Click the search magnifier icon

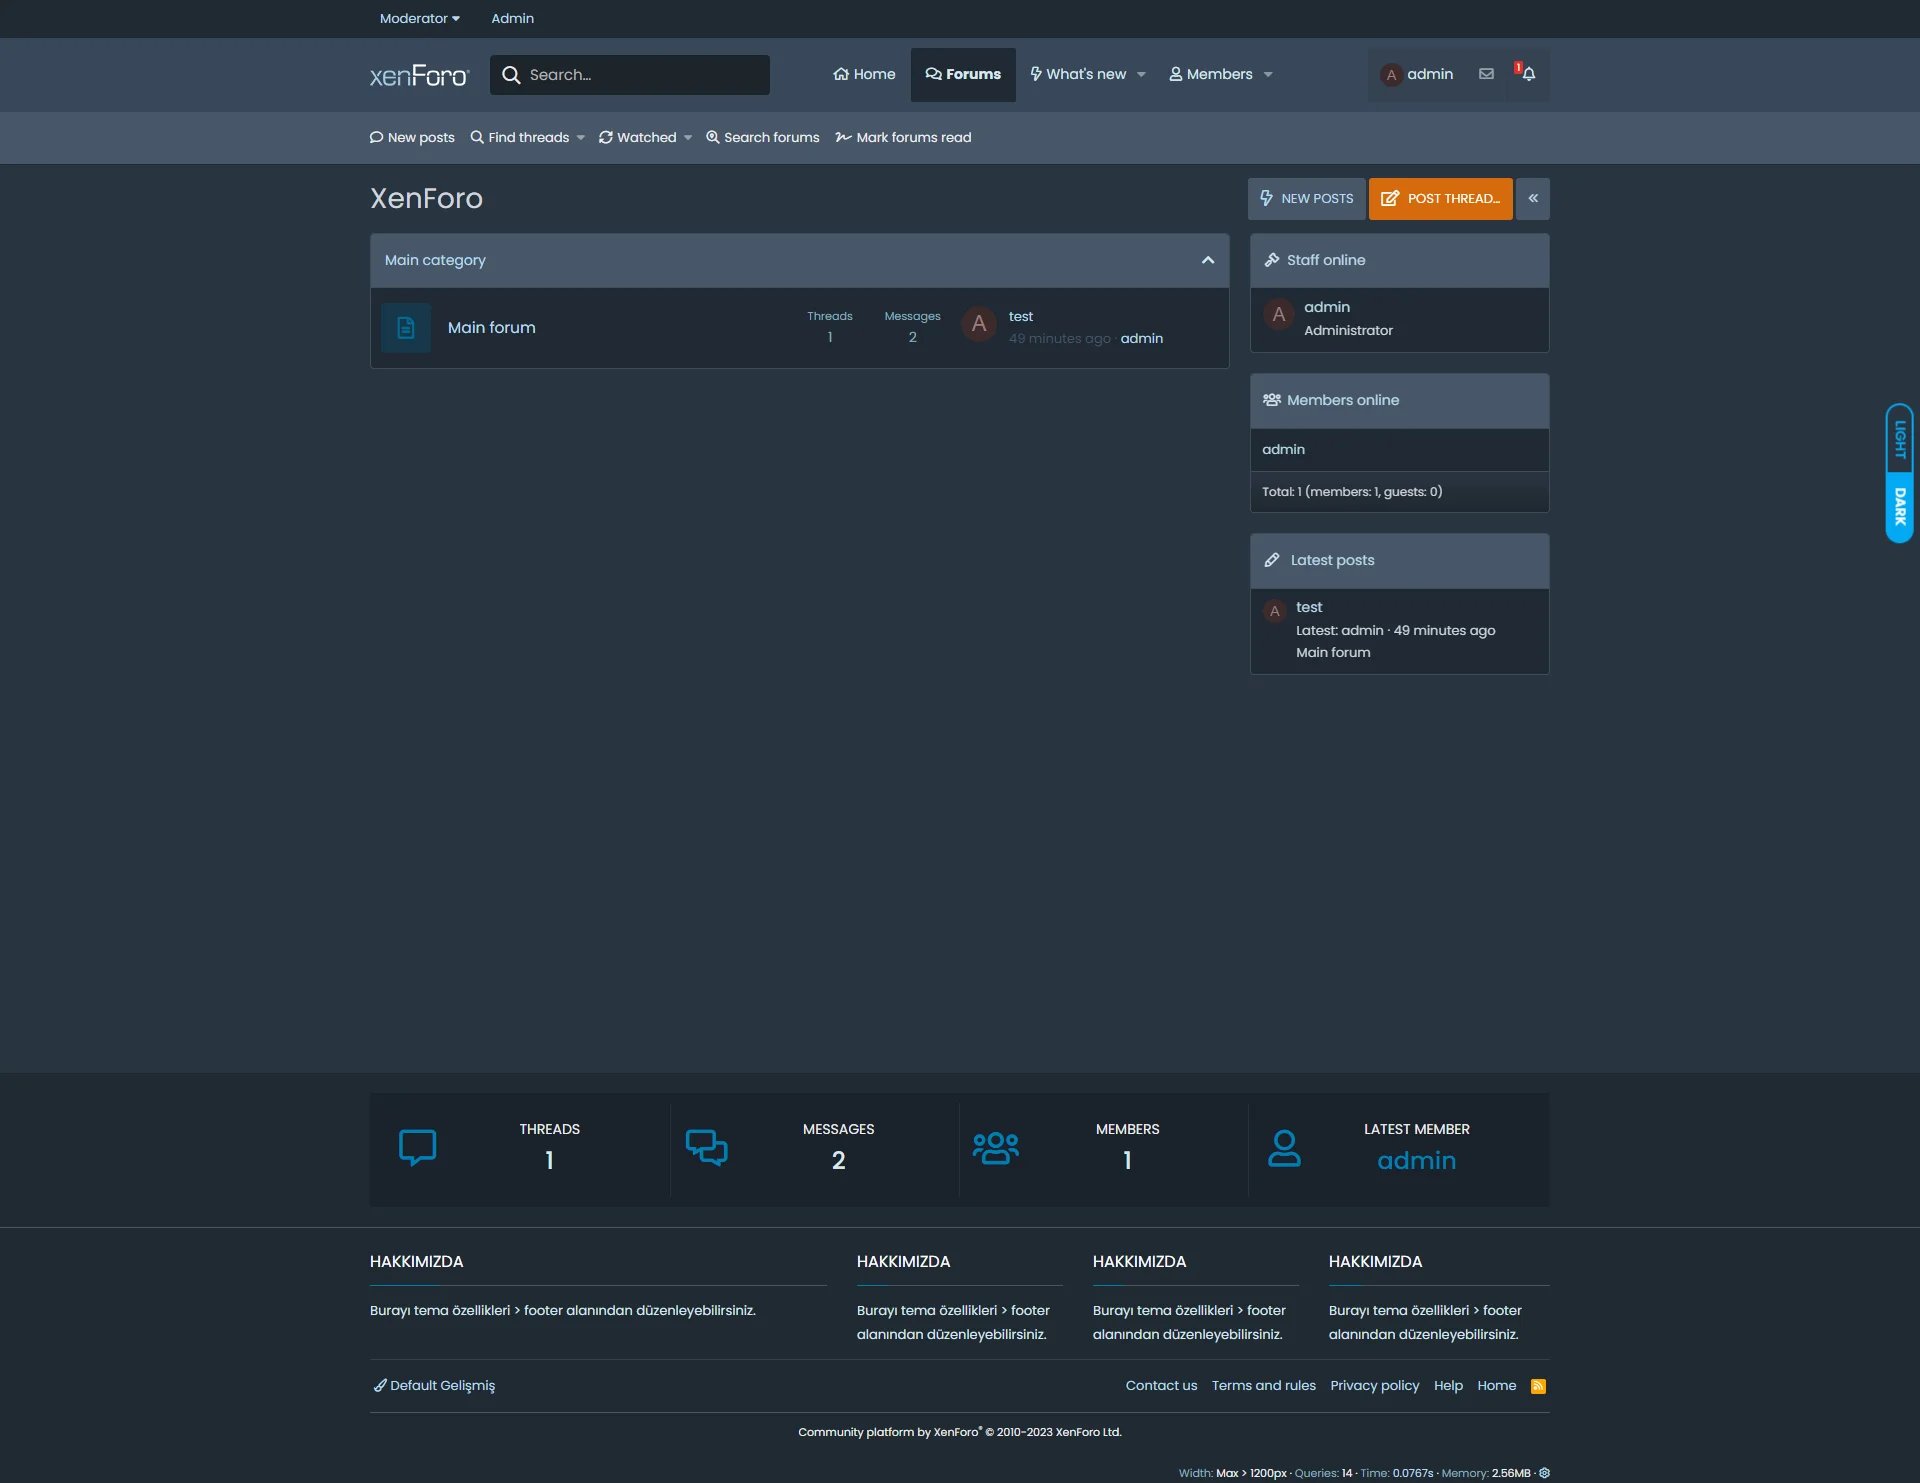[511, 75]
